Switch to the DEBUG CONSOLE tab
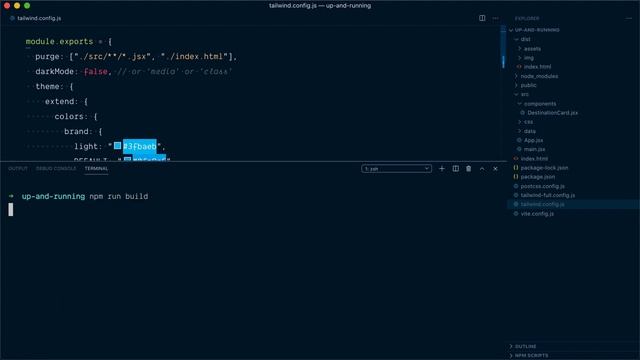640x360 pixels. tap(56, 169)
